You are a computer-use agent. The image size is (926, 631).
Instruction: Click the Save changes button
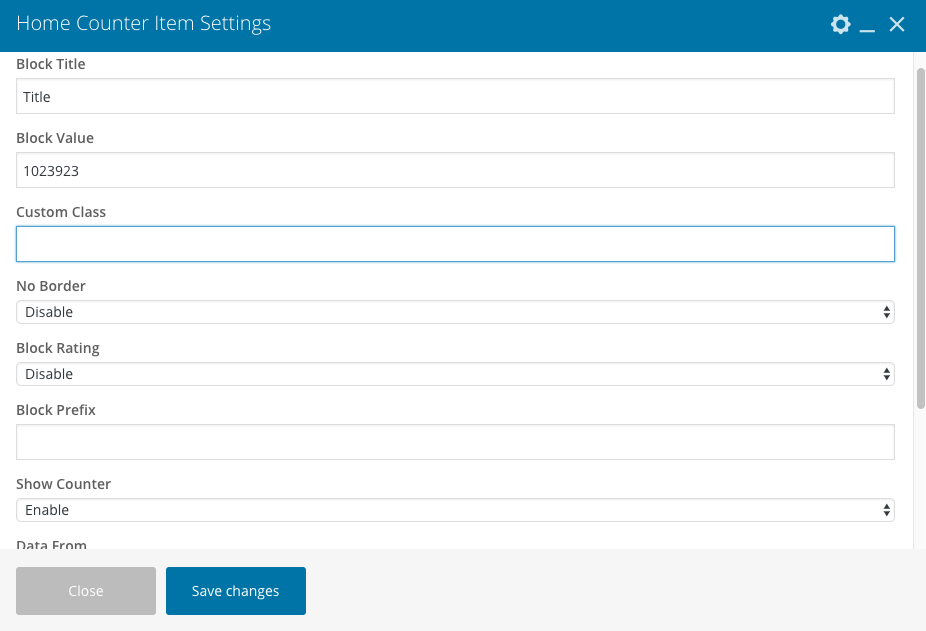pyautogui.click(x=236, y=591)
